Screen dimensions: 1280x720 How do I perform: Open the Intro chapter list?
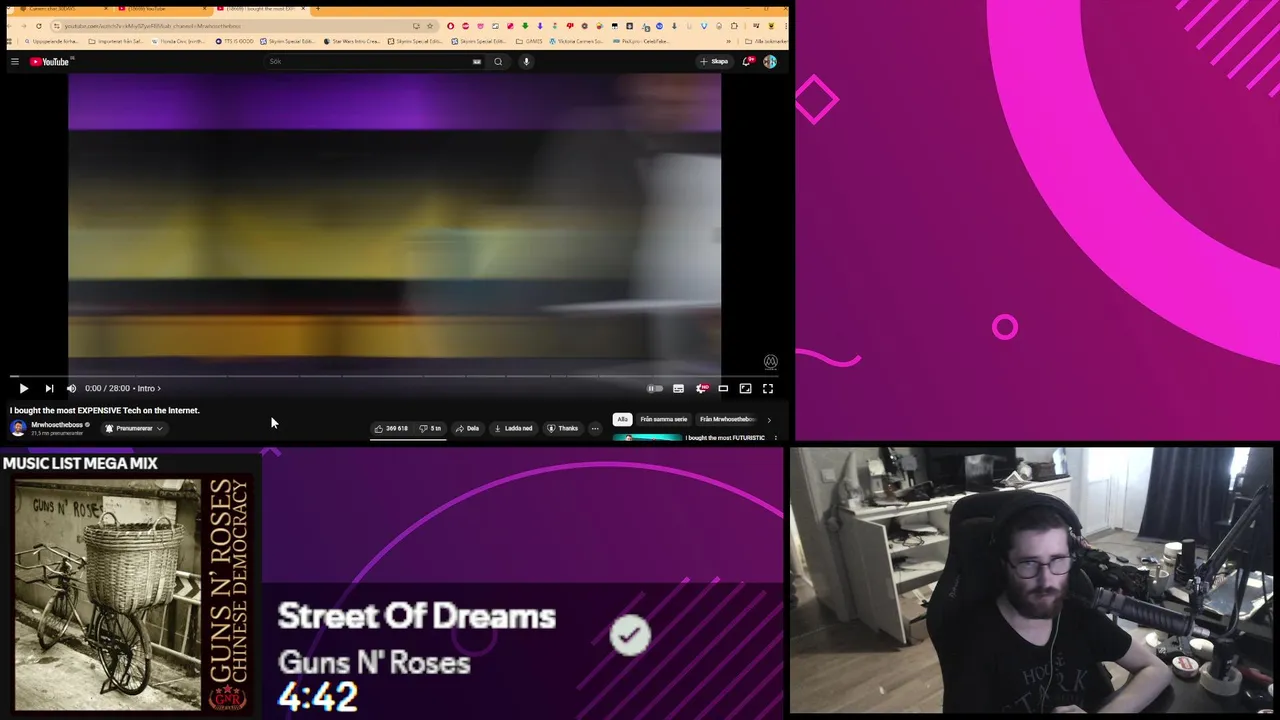point(149,388)
